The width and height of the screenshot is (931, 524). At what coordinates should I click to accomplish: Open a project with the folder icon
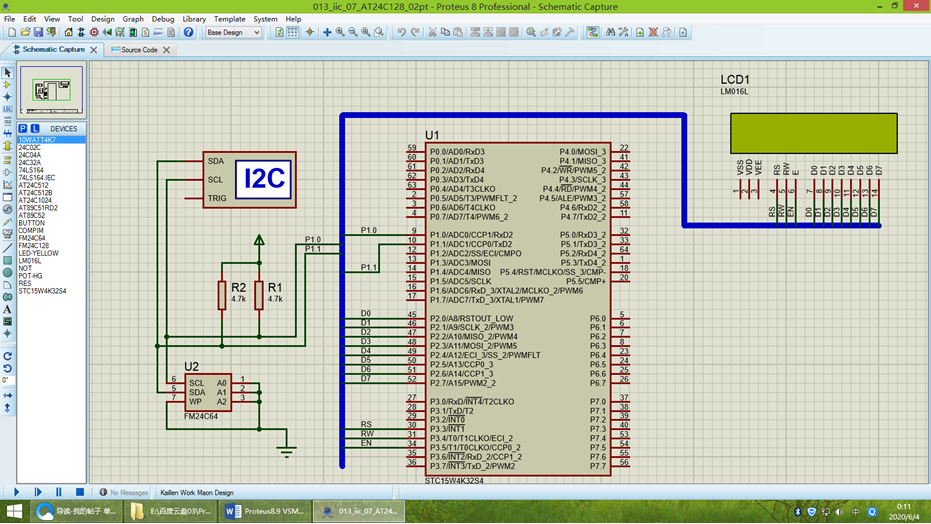click(25, 32)
